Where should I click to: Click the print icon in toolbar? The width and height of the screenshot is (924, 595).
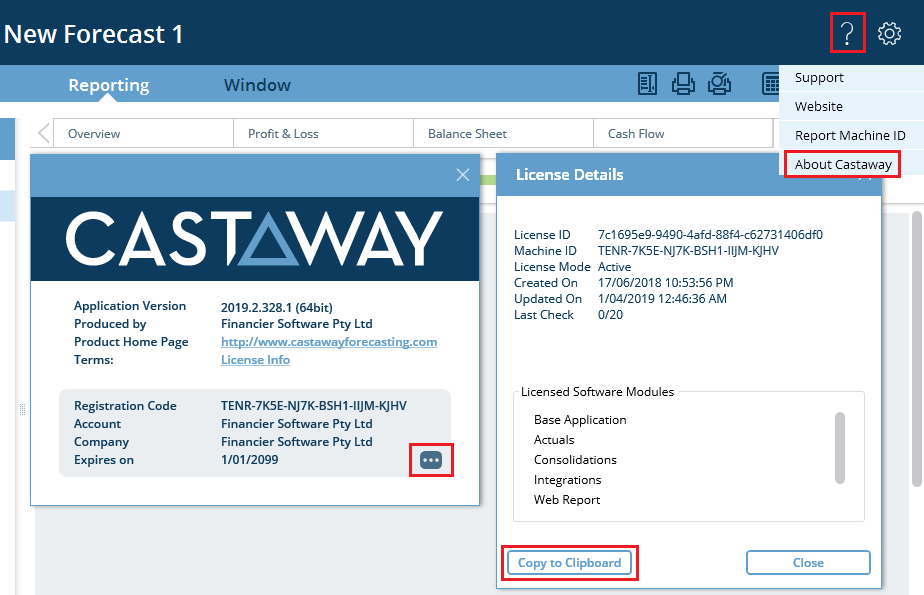(683, 84)
